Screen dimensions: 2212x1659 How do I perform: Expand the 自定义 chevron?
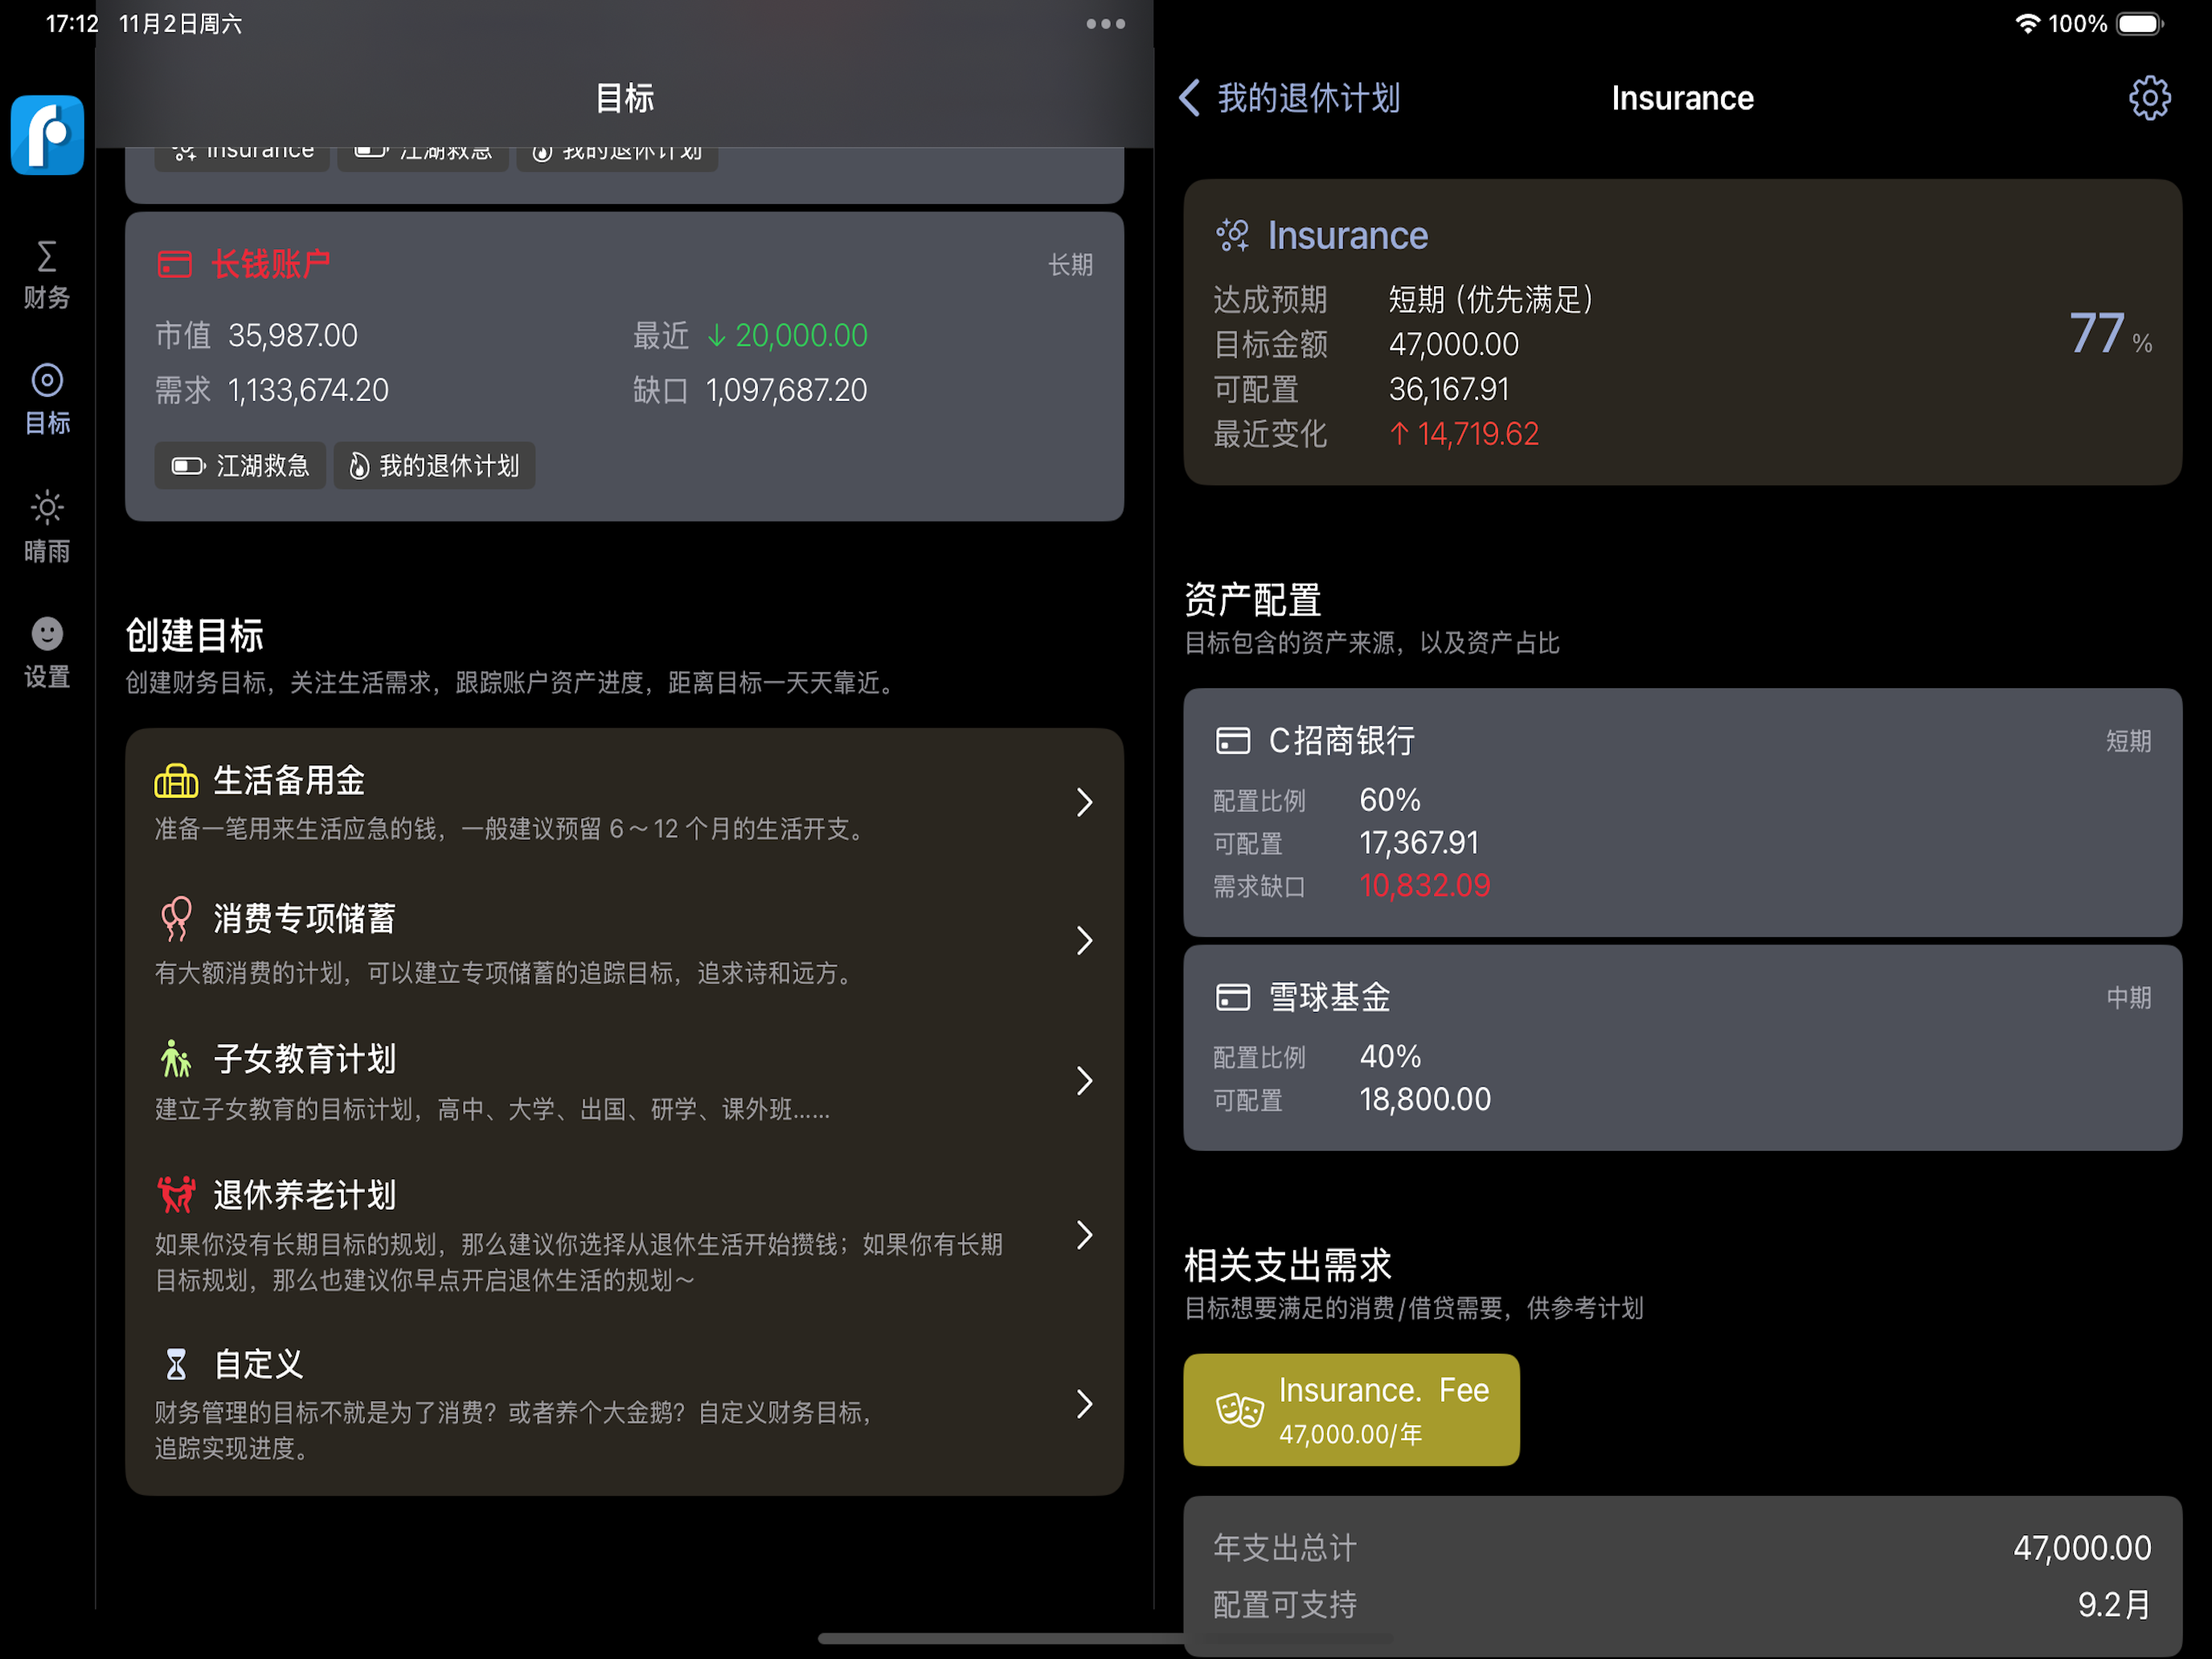[x=1085, y=1404]
